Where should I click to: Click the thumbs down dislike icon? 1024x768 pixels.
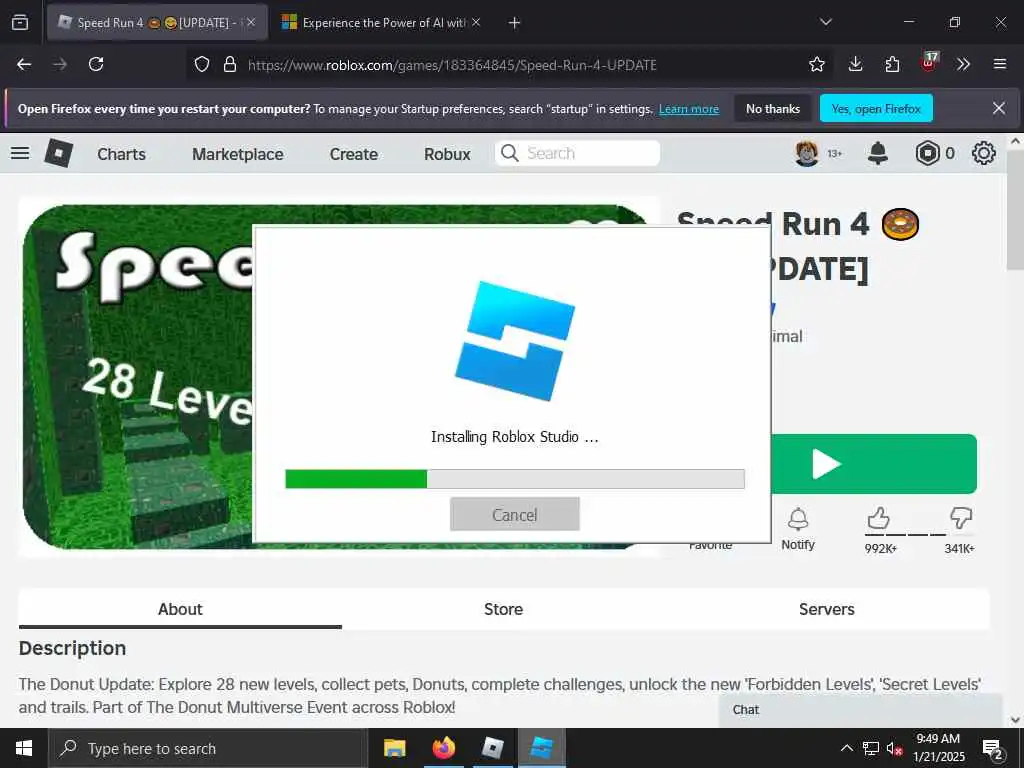(961, 519)
